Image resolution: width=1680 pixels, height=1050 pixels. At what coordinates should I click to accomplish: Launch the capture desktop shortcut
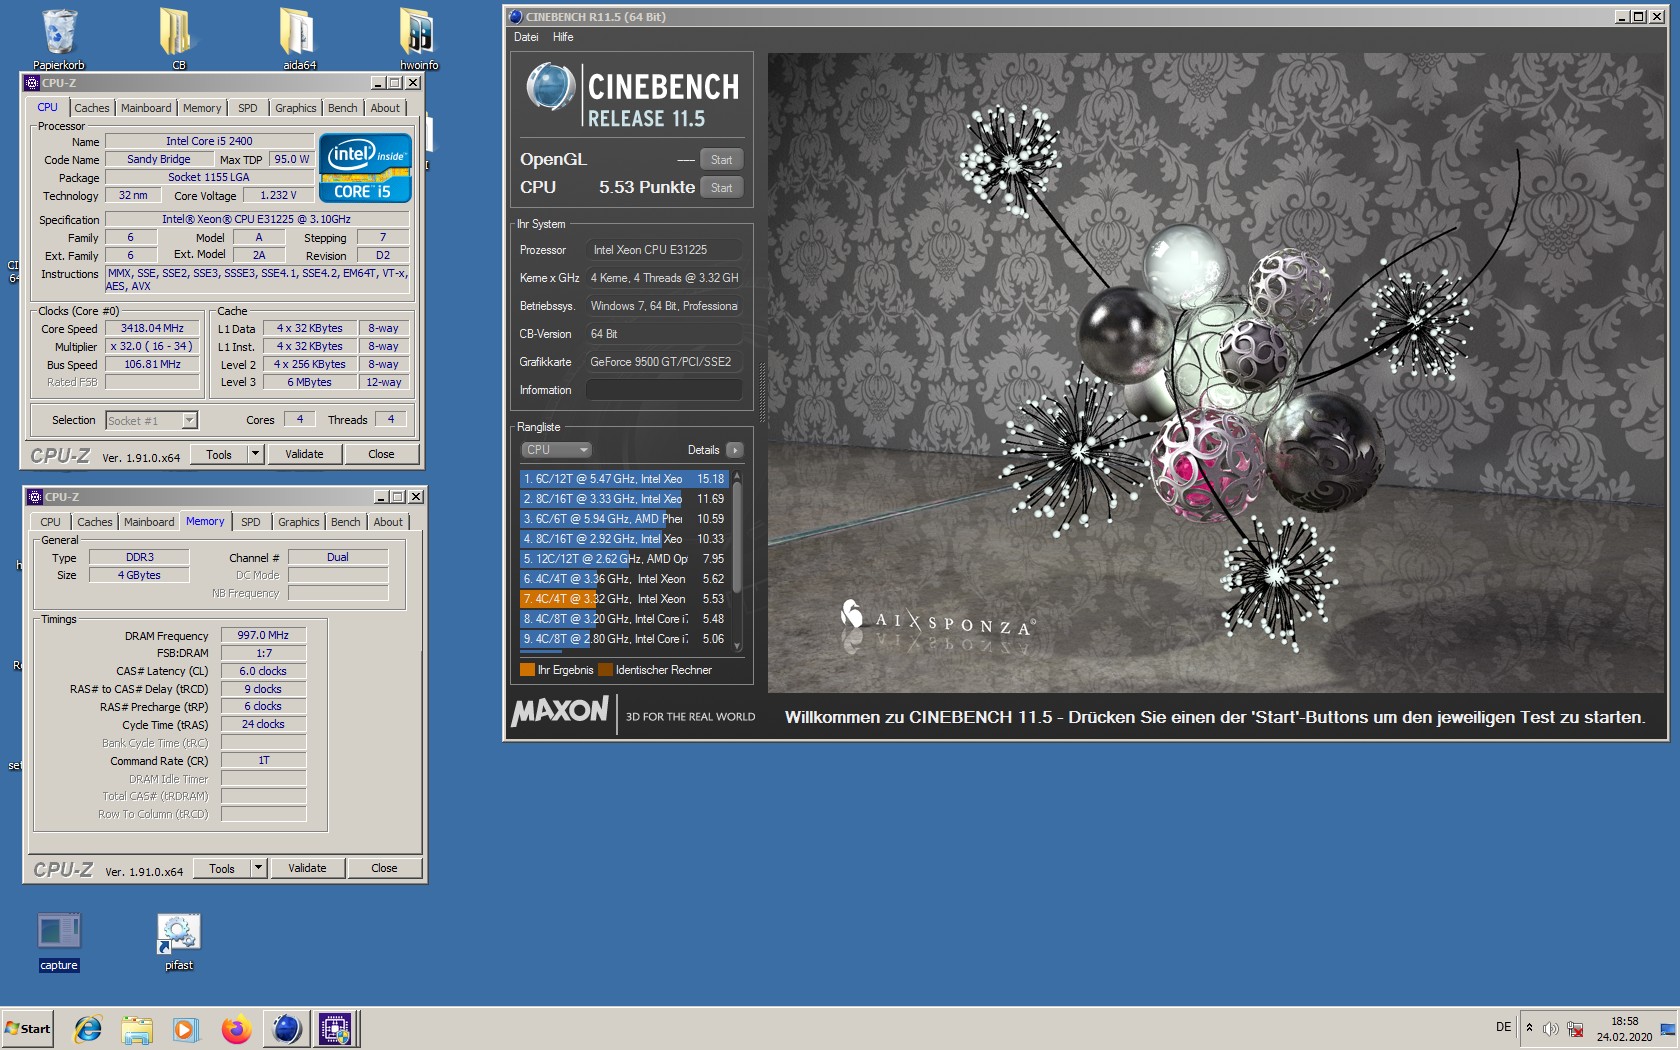(59, 941)
